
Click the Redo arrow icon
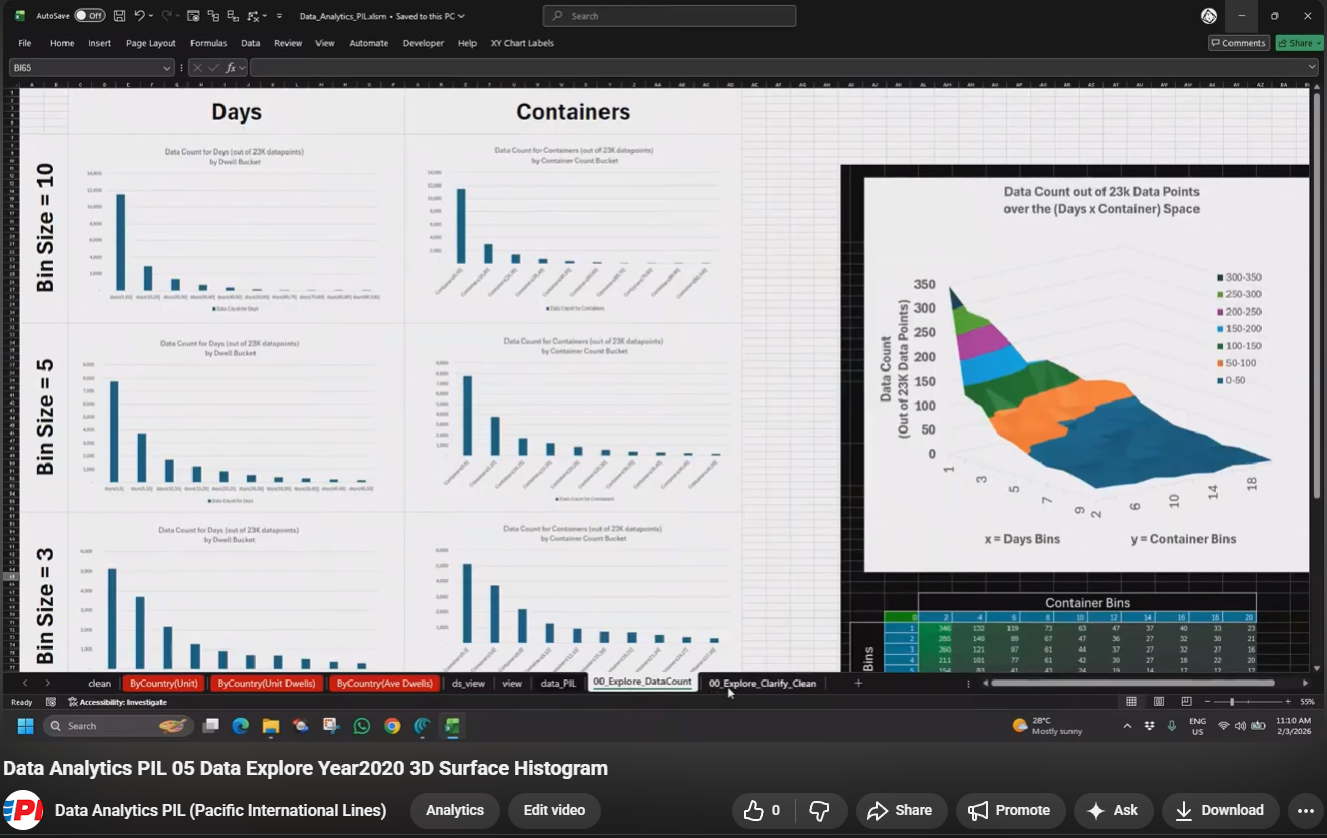tap(167, 16)
